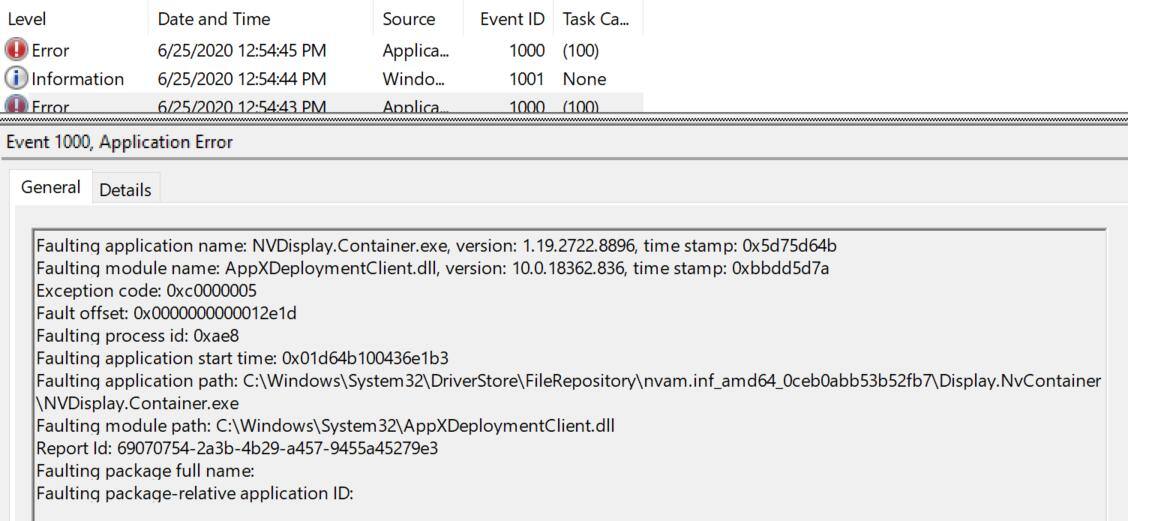Click the 'Event 1000, Application Error' pane heading
The width and height of the screenshot is (1152, 521).
[119, 142]
